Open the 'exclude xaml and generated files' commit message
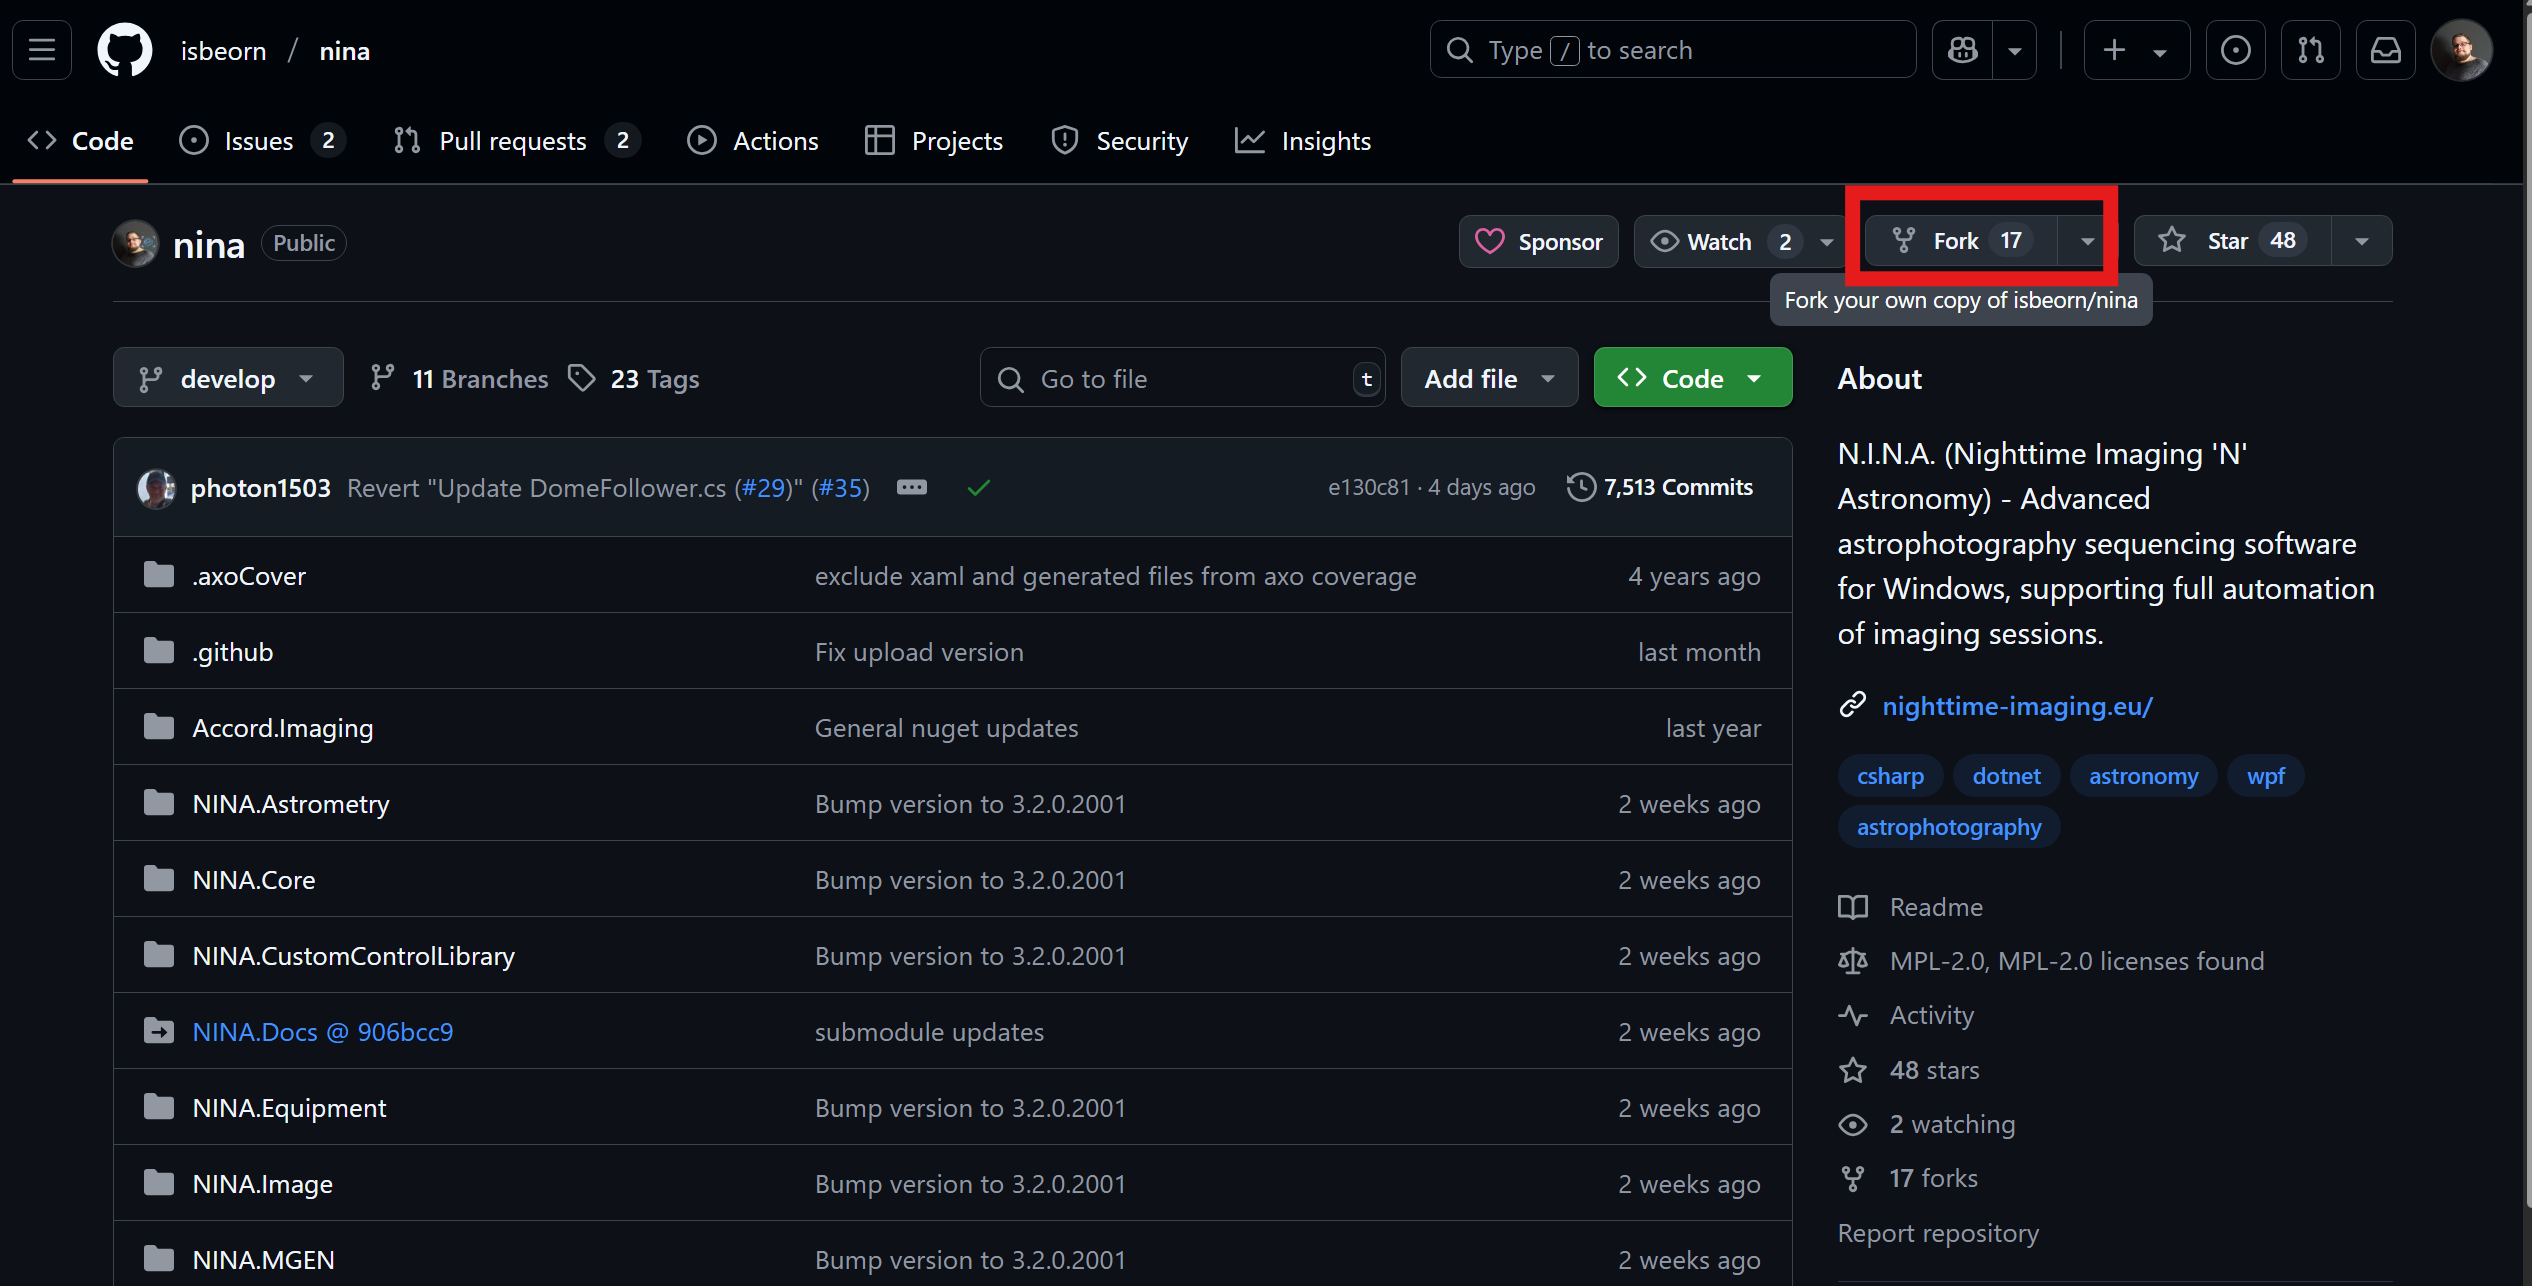 1115,576
